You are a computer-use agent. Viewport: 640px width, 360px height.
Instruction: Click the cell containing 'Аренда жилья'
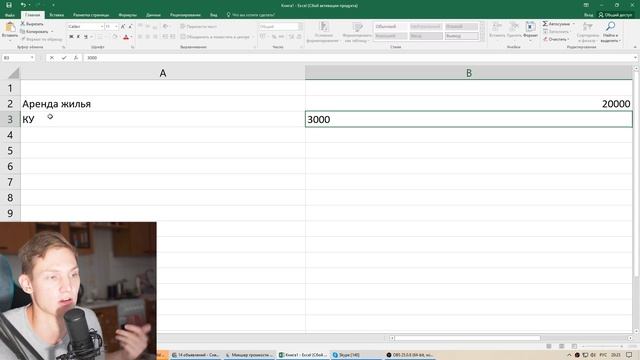(163, 104)
